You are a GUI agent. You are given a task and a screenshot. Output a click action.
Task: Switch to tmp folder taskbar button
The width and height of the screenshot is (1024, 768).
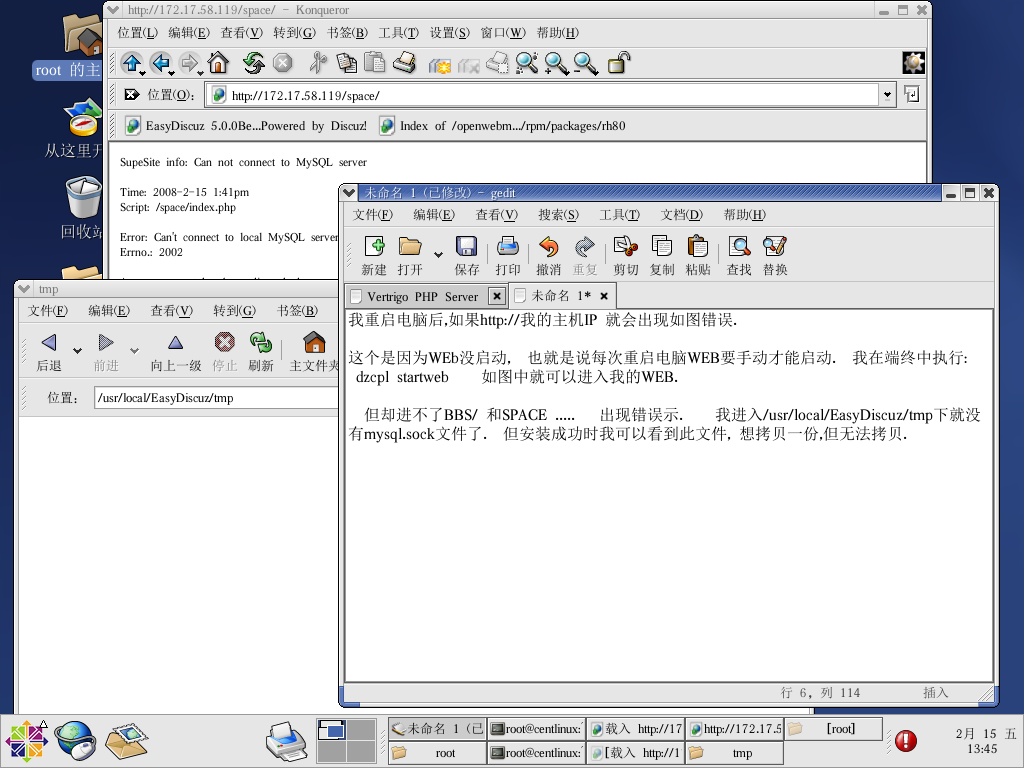coord(733,753)
